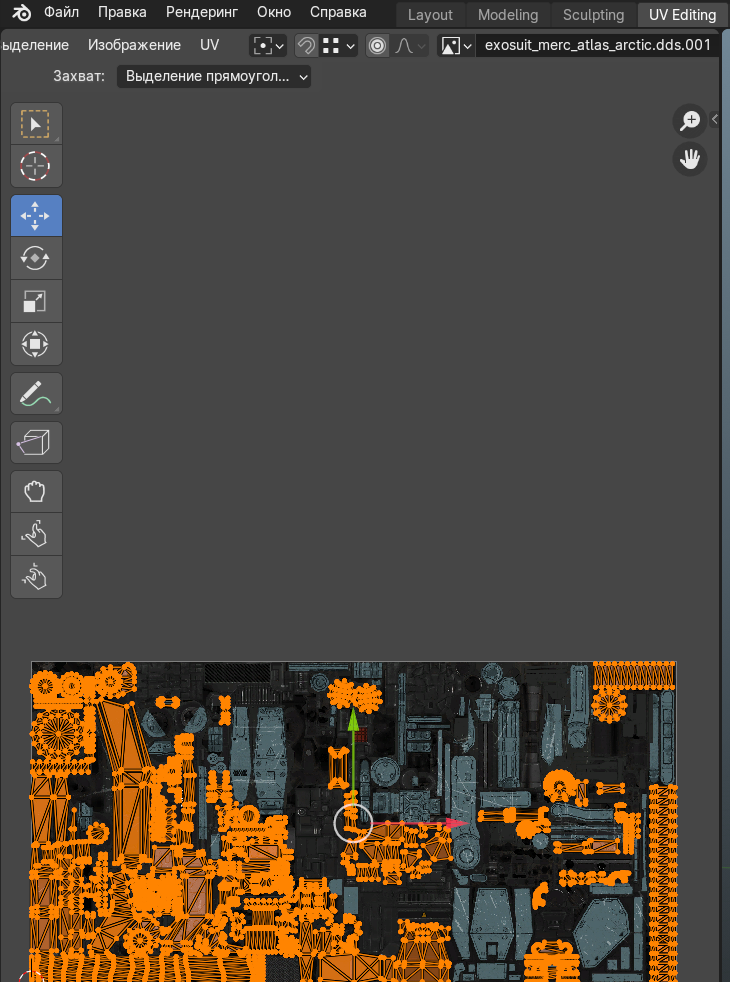Select the UV Editing workspace tab
This screenshot has width=730, height=982.
tap(682, 14)
